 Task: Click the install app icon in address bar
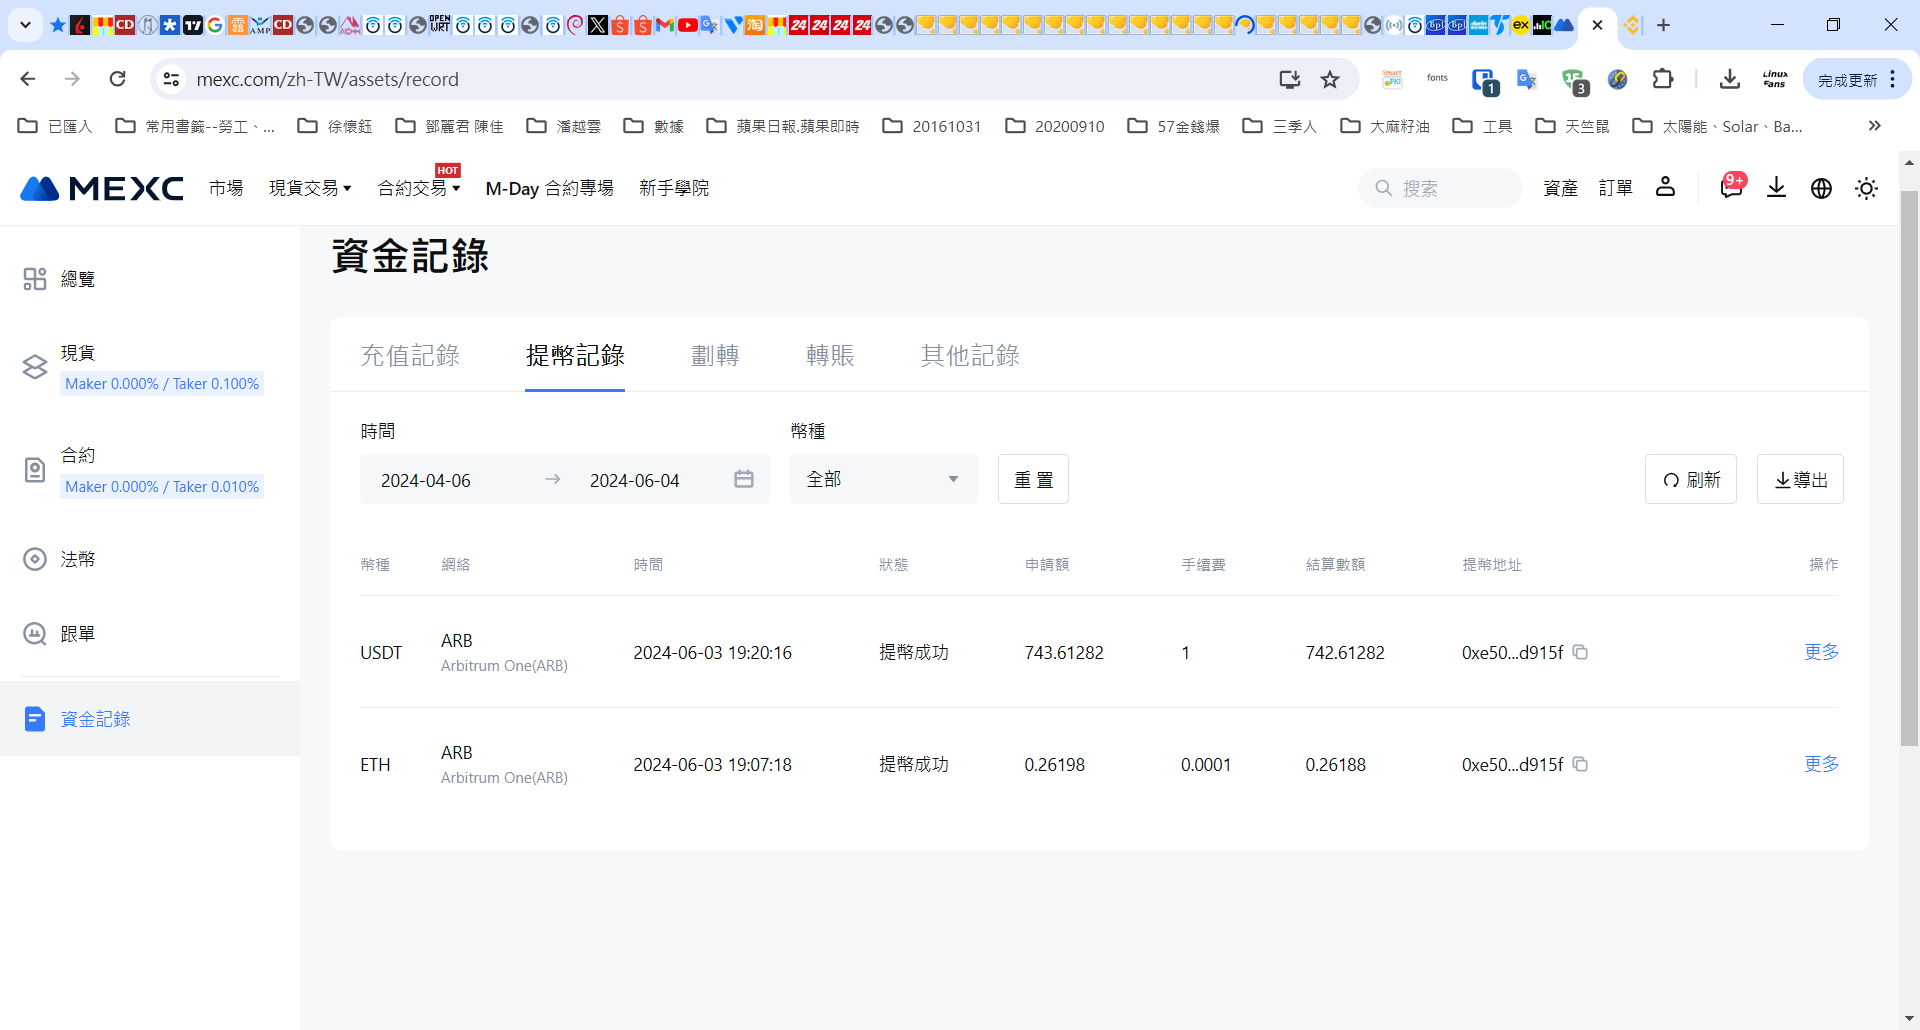pyautogui.click(x=1290, y=79)
